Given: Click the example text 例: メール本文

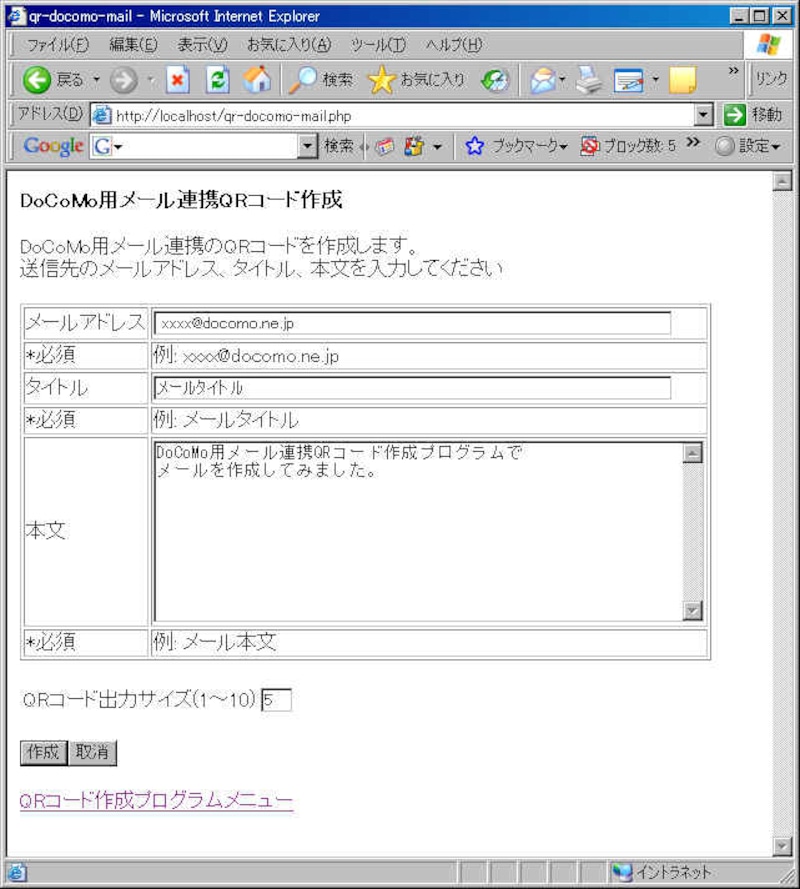Looking at the screenshot, I should point(214,642).
